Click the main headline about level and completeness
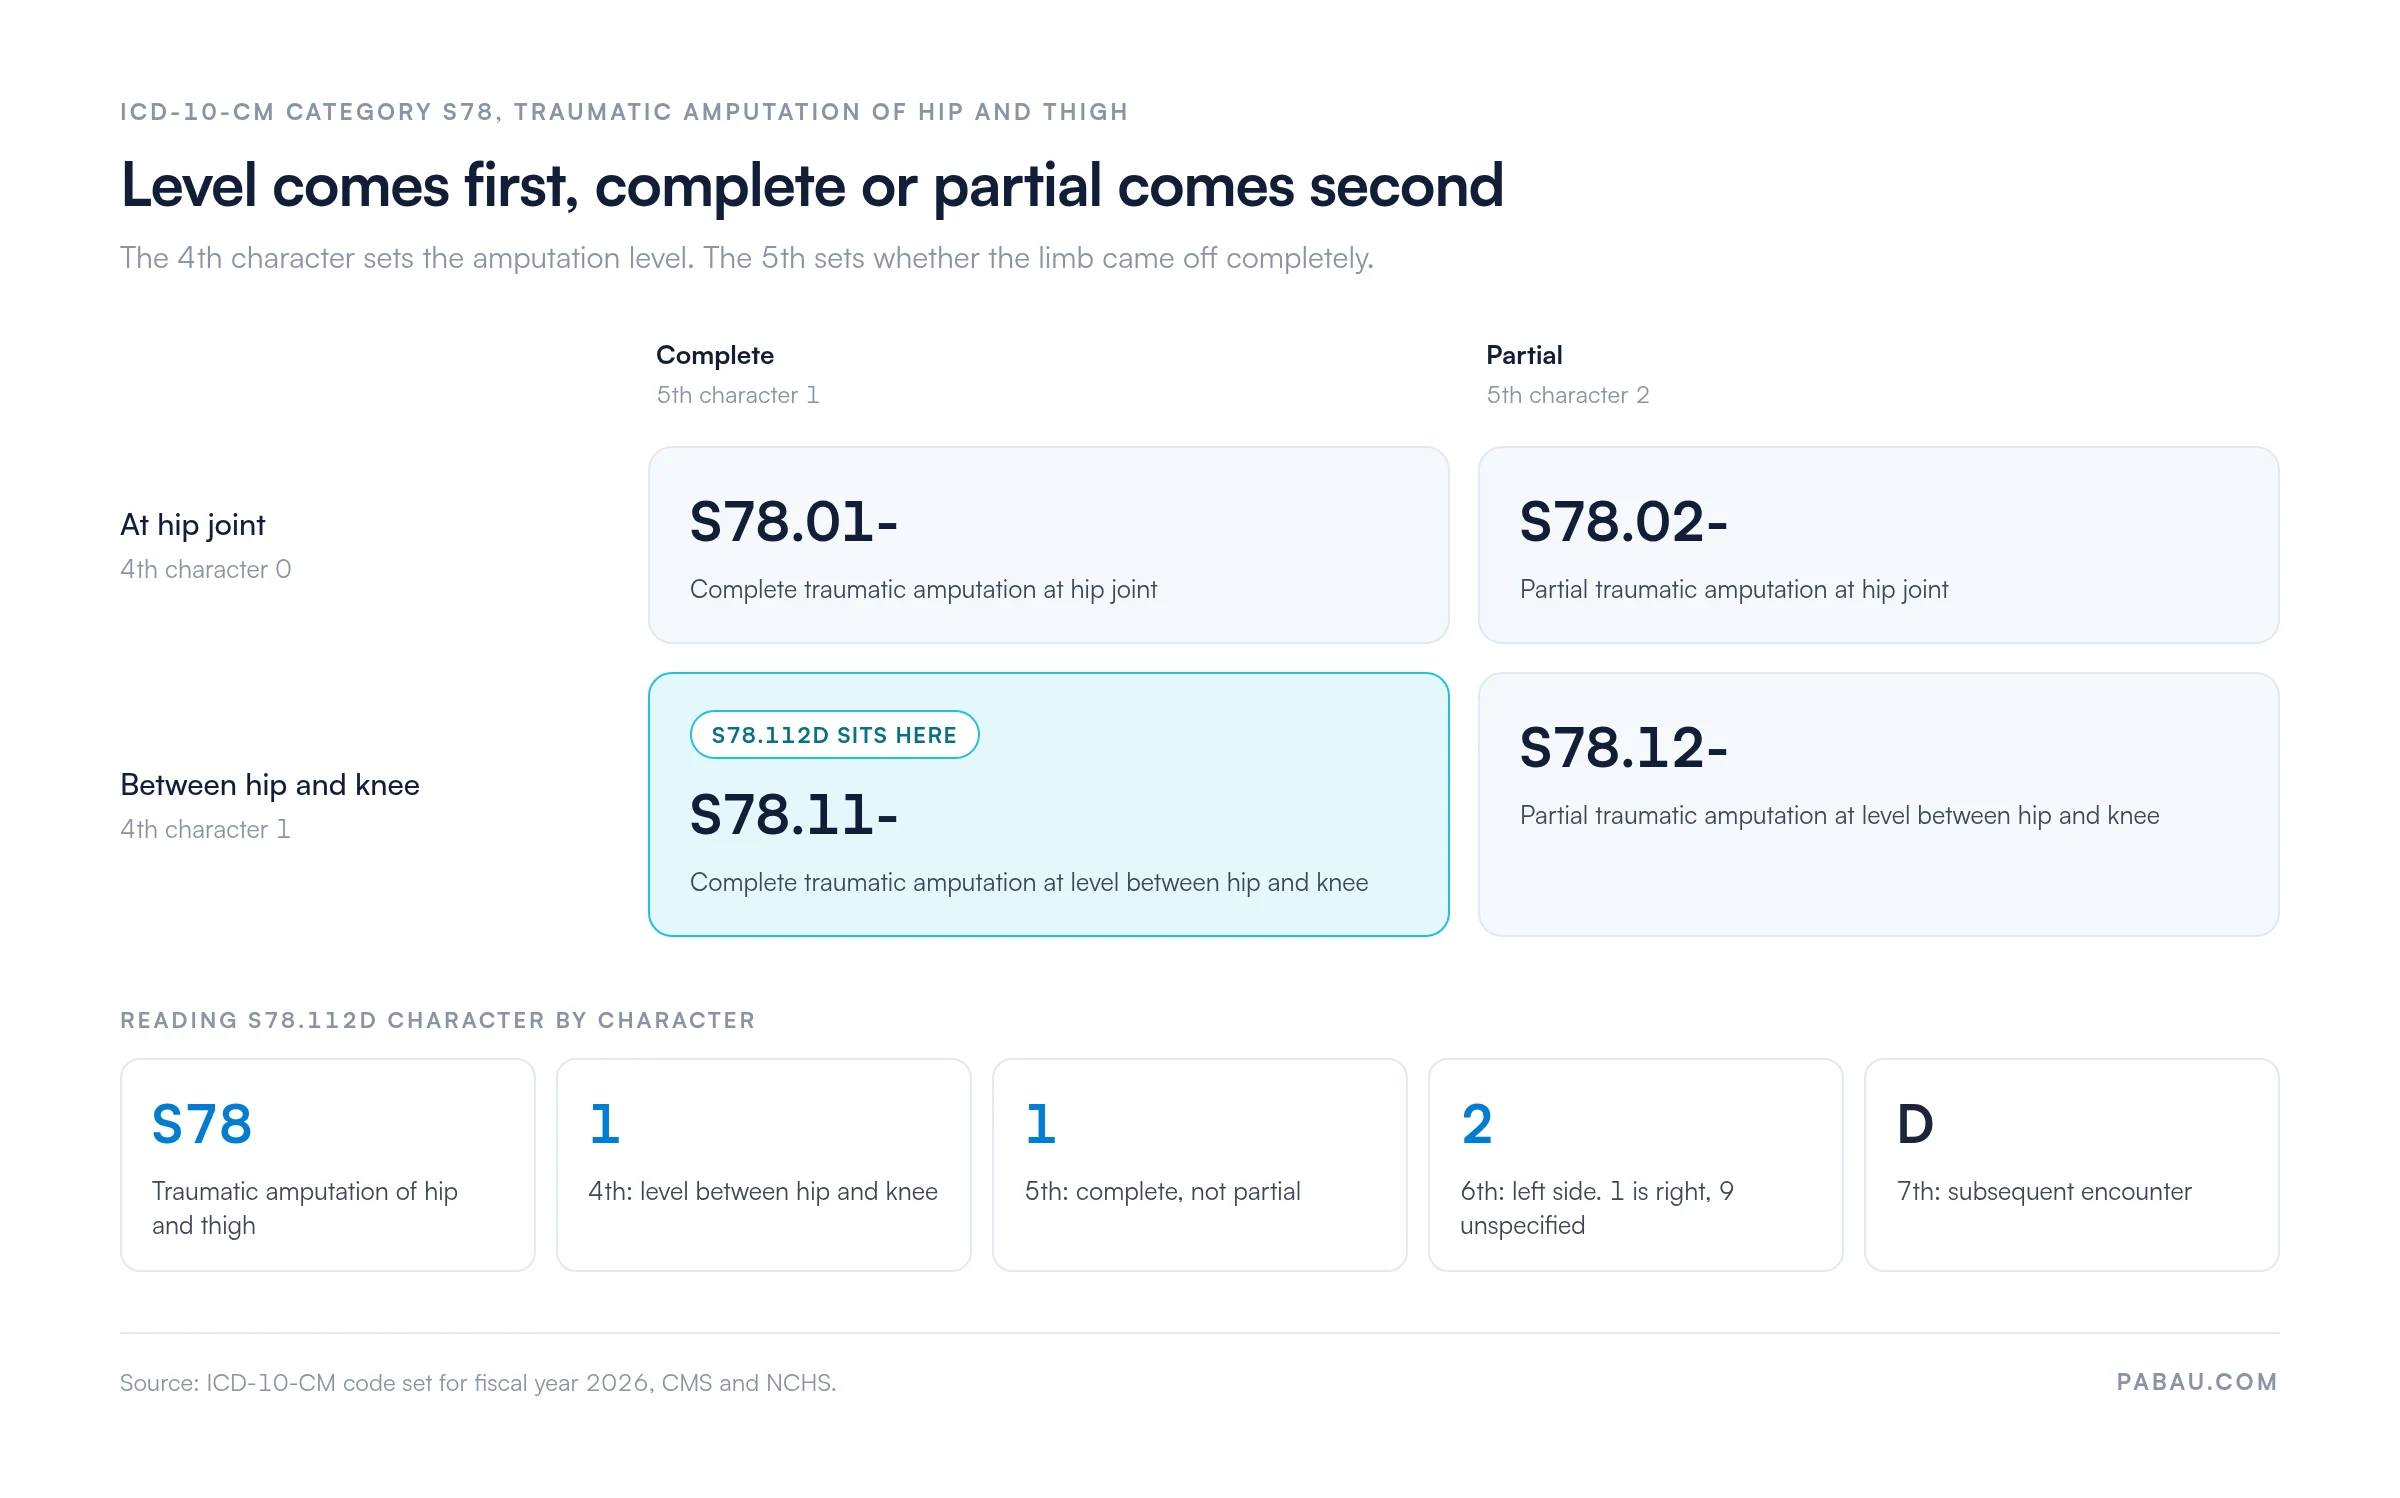Screen dimensions: 2400x1498 tap(812, 186)
